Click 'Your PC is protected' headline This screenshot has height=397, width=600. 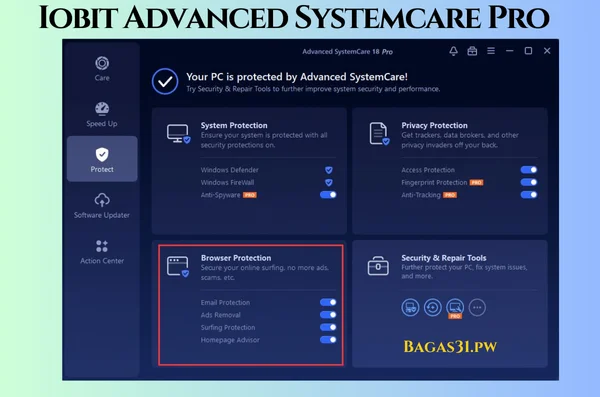[x=297, y=77]
